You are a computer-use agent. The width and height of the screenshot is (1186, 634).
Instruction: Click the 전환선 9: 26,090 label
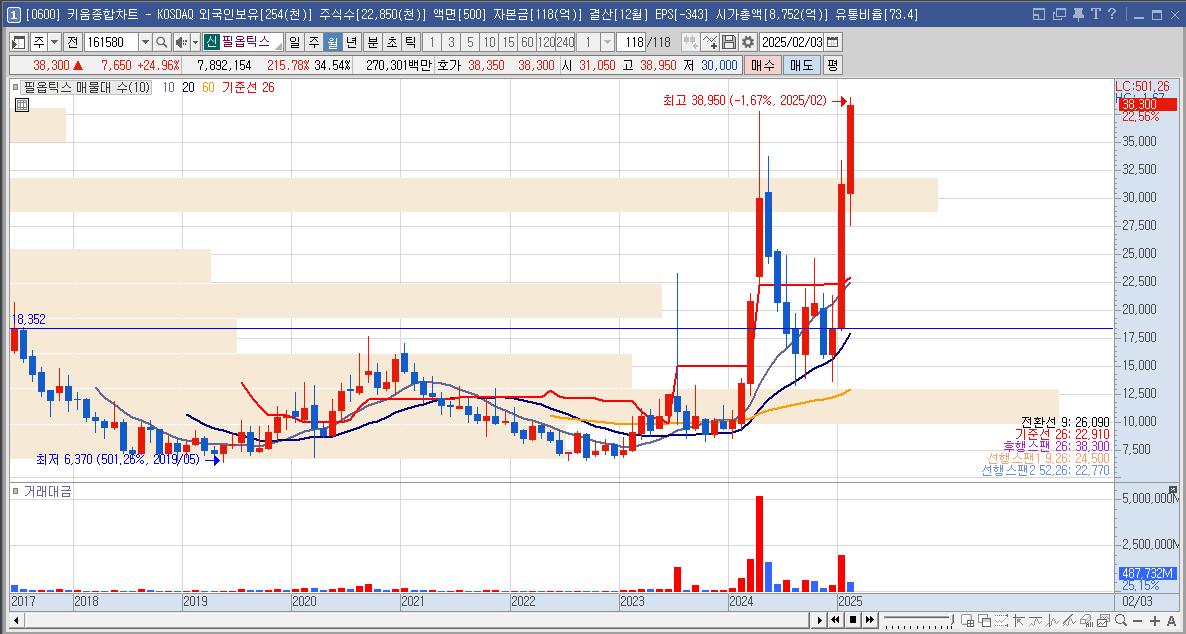[1065, 421]
